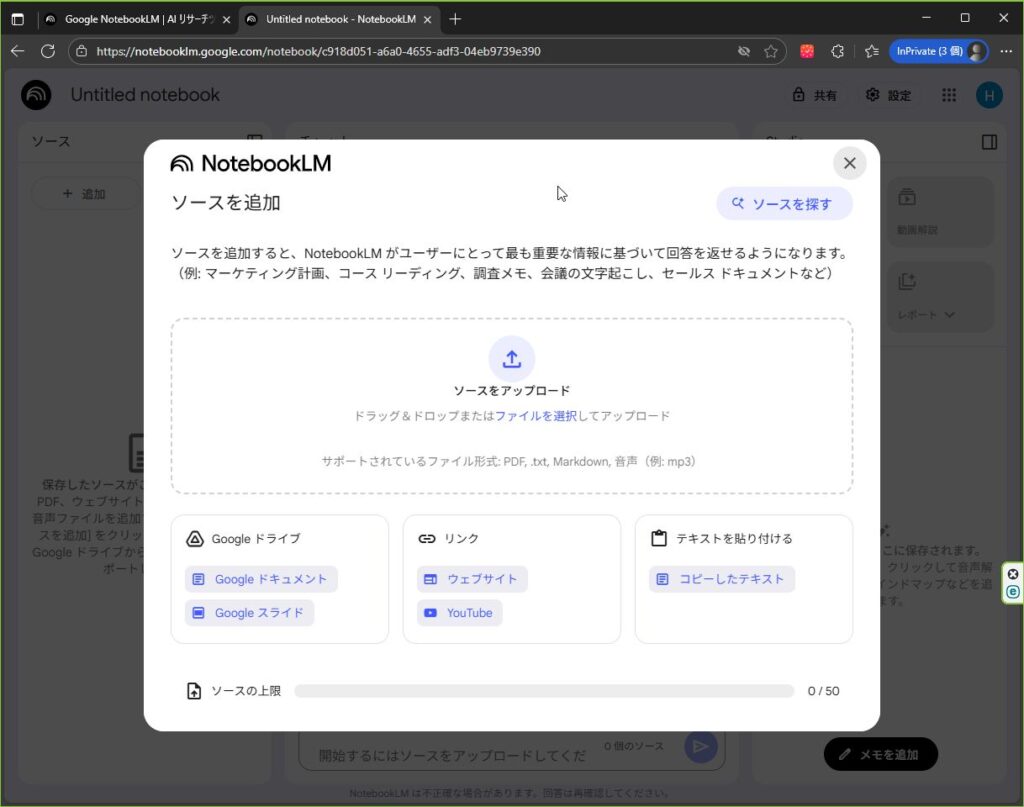Screen dimensions: 1024x807
Task: Click the upload arrow icon
Action: [x=511, y=358]
